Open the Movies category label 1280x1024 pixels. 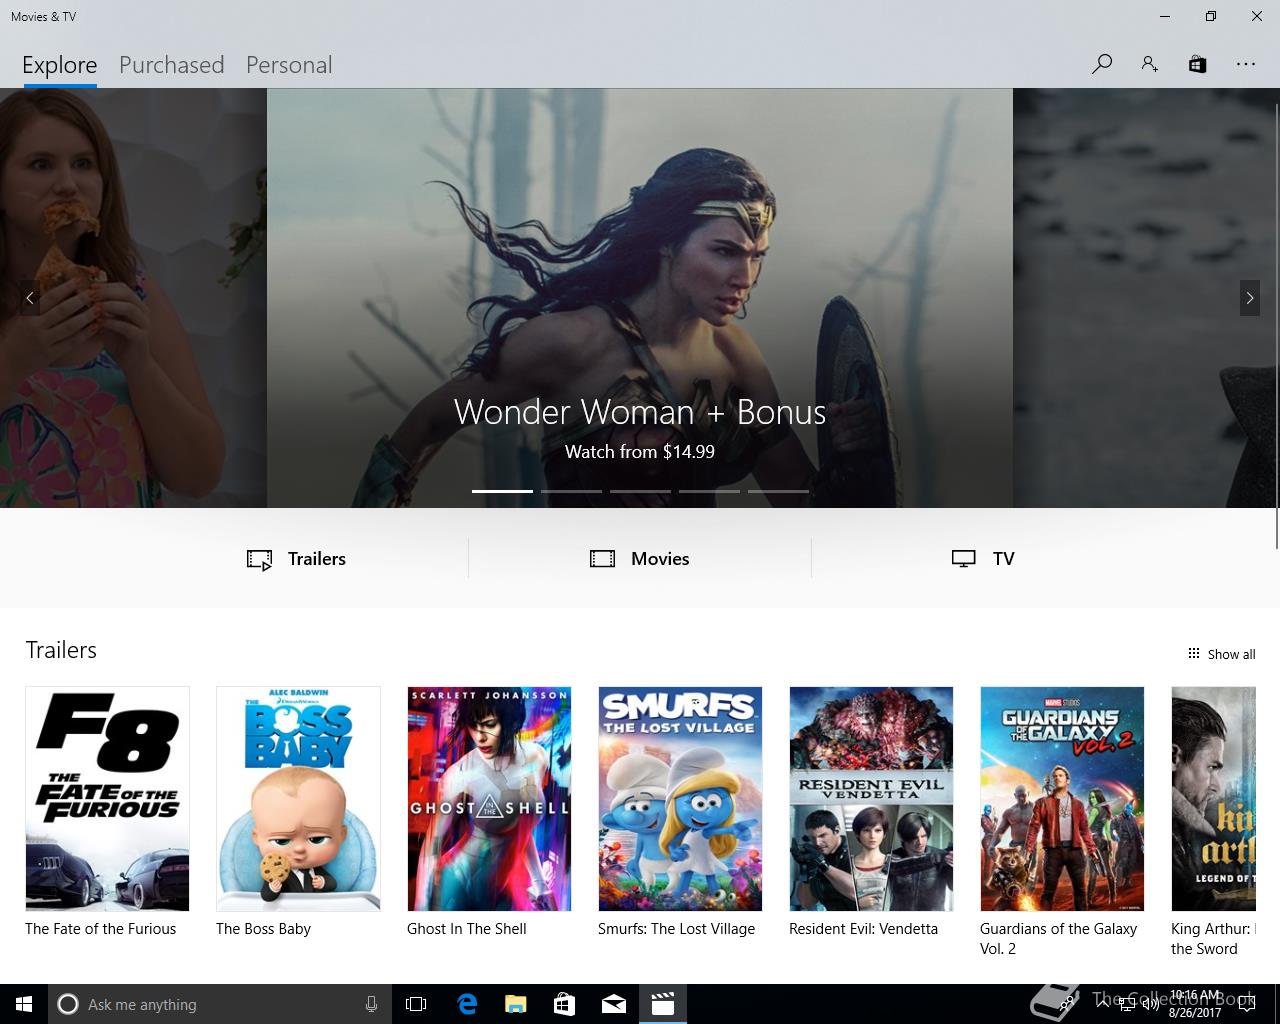660,559
